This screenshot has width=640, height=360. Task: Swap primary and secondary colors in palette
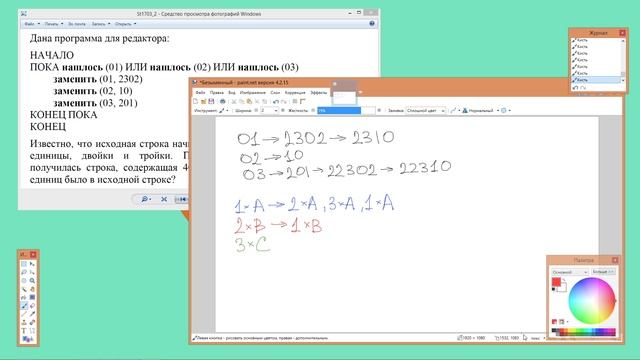tap(564, 280)
